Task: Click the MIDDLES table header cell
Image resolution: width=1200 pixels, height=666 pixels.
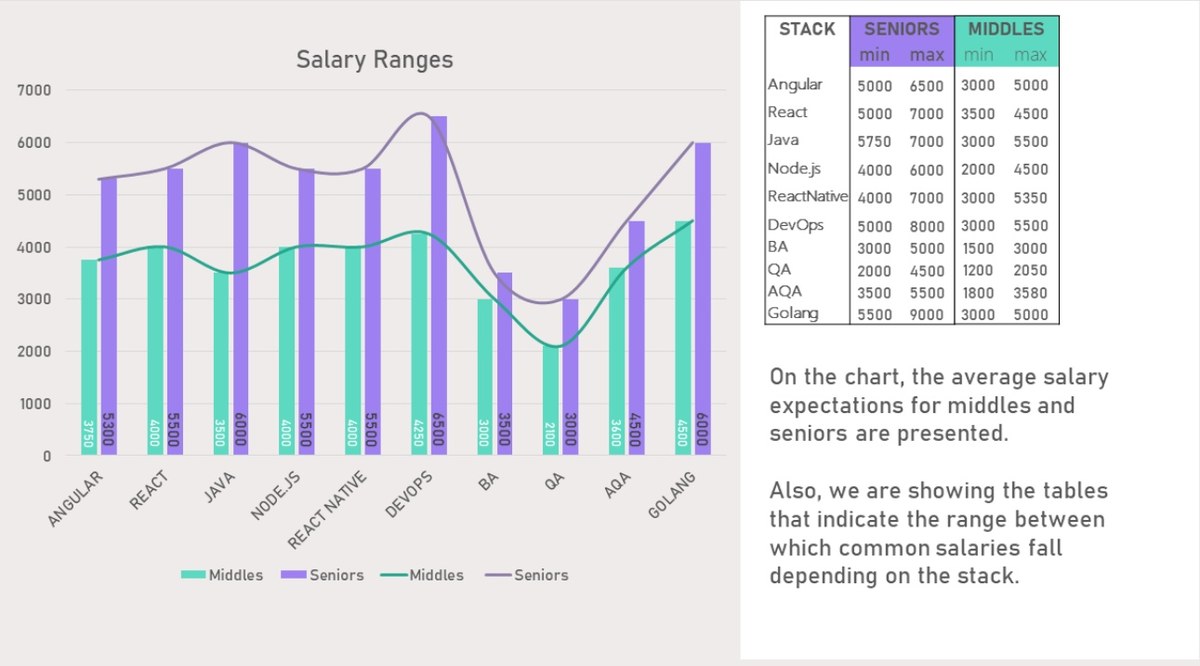Action: click(x=1006, y=30)
